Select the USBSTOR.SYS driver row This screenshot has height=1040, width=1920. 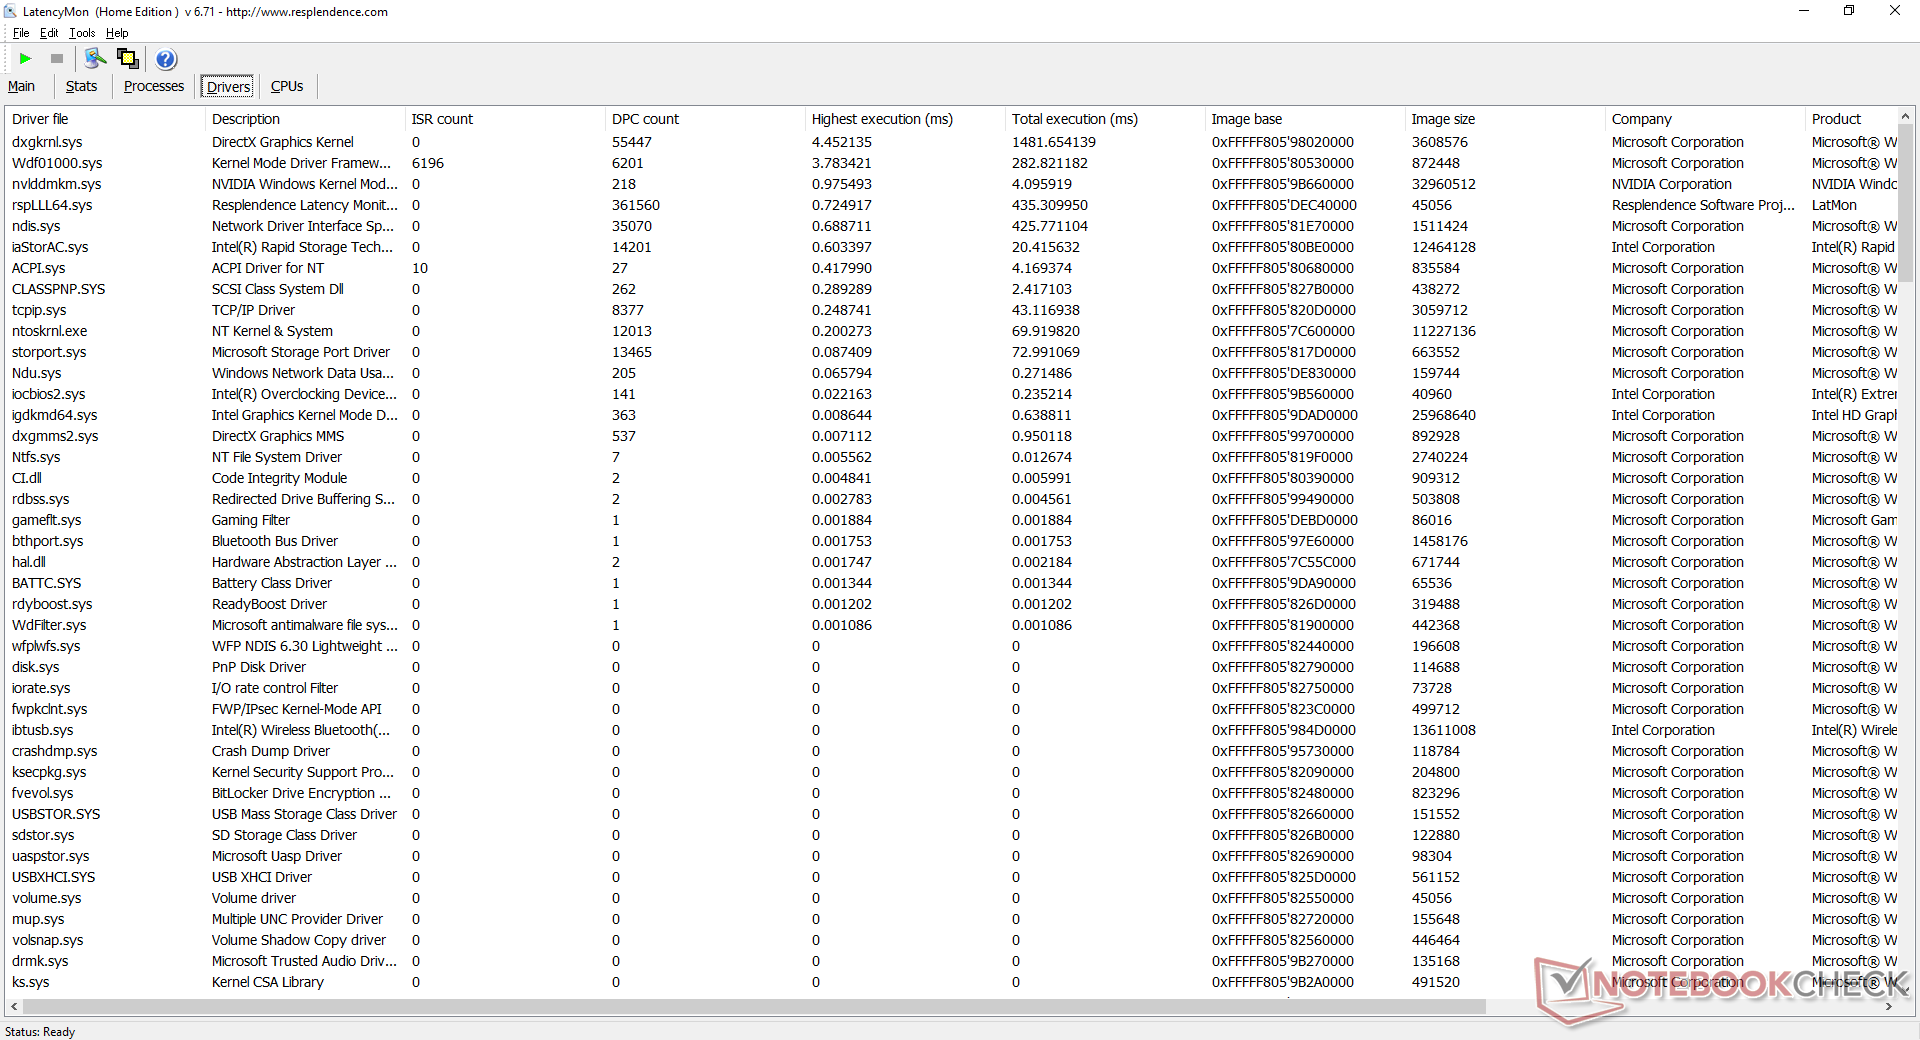(x=951, y=814)
